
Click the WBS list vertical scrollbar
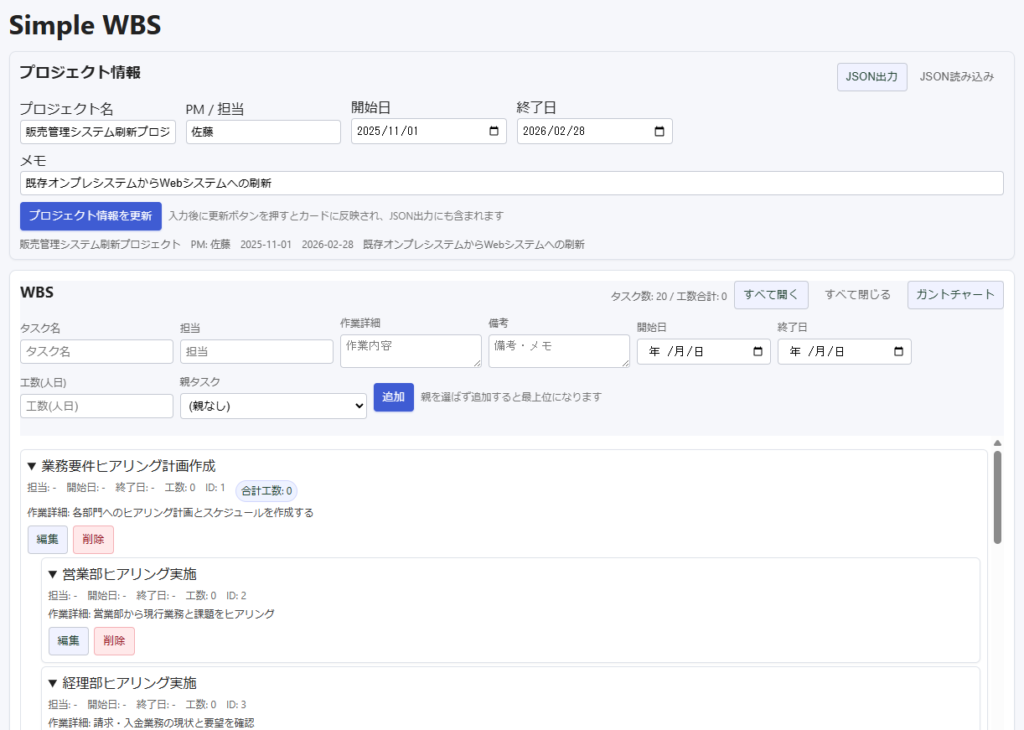click(997, 497)
